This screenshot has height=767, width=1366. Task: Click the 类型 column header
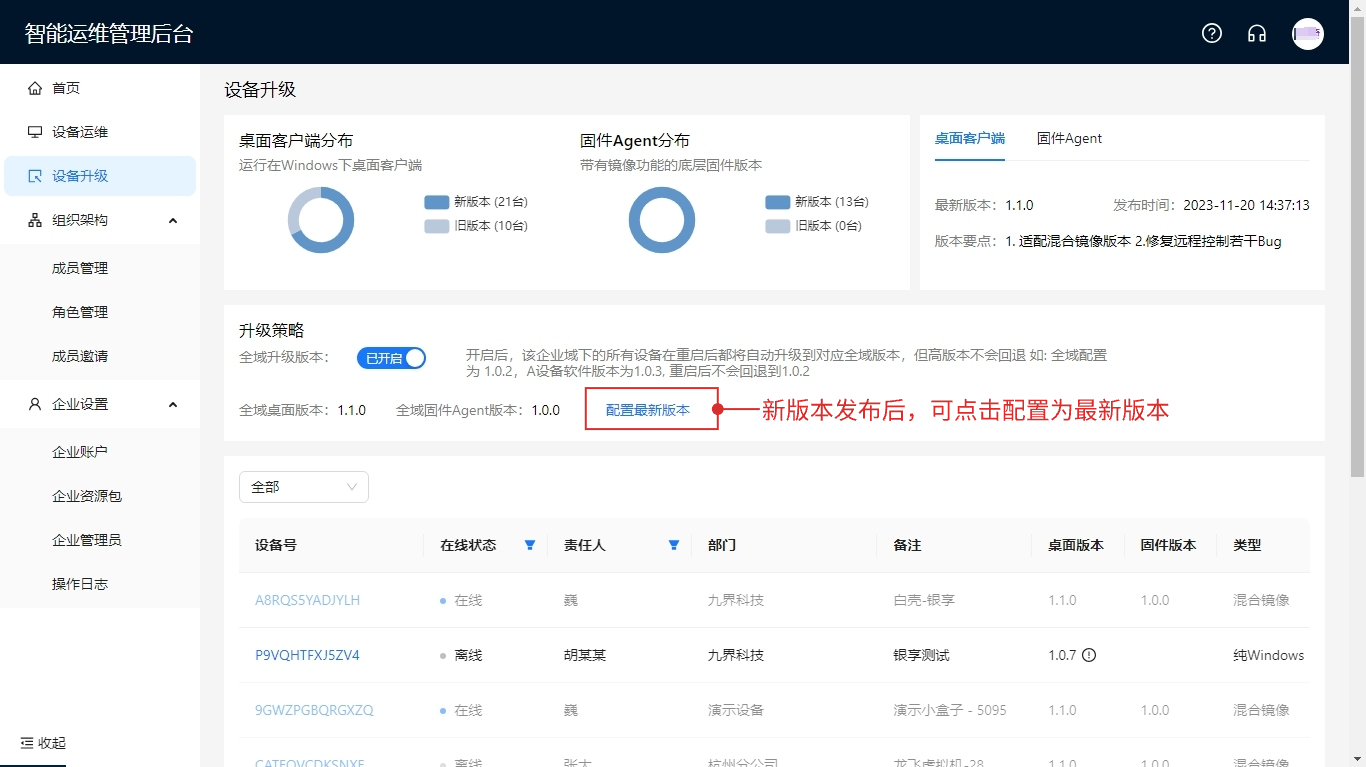1247,545
